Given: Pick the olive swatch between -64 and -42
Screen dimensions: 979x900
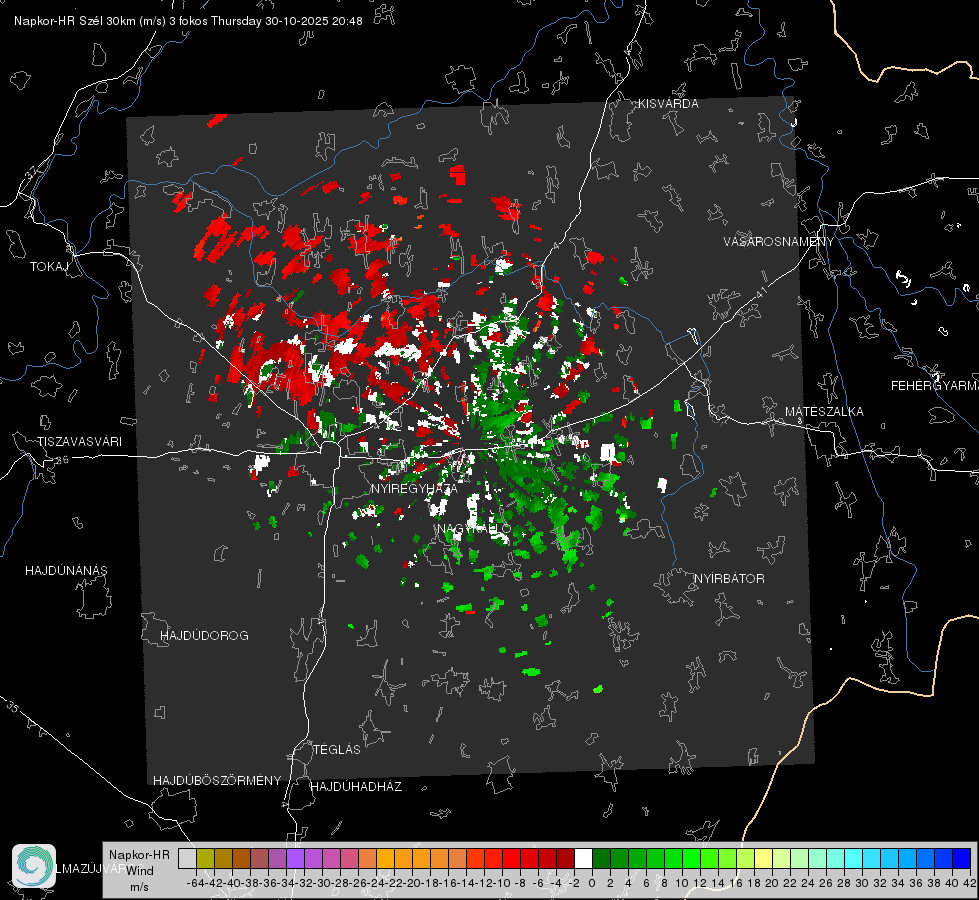Looking at the screenshot, I should [205, 858].
